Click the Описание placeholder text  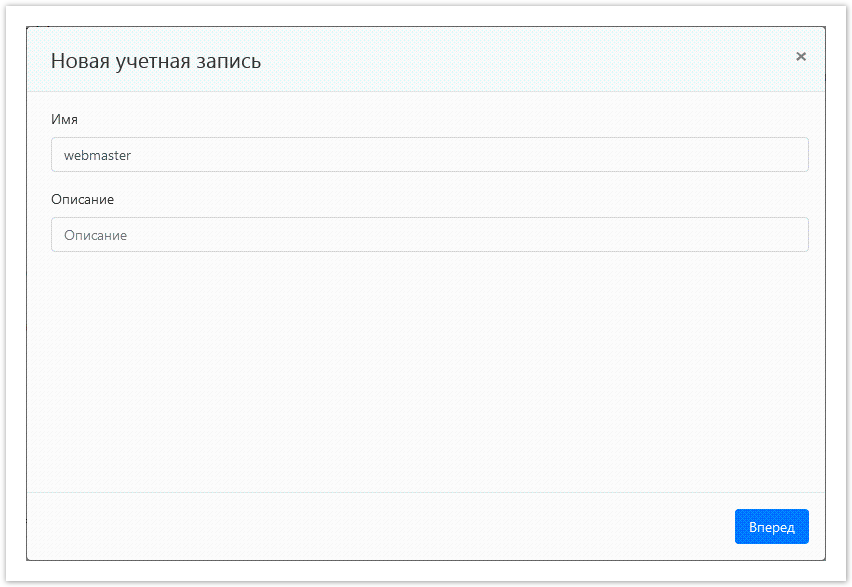click(95, 235)
